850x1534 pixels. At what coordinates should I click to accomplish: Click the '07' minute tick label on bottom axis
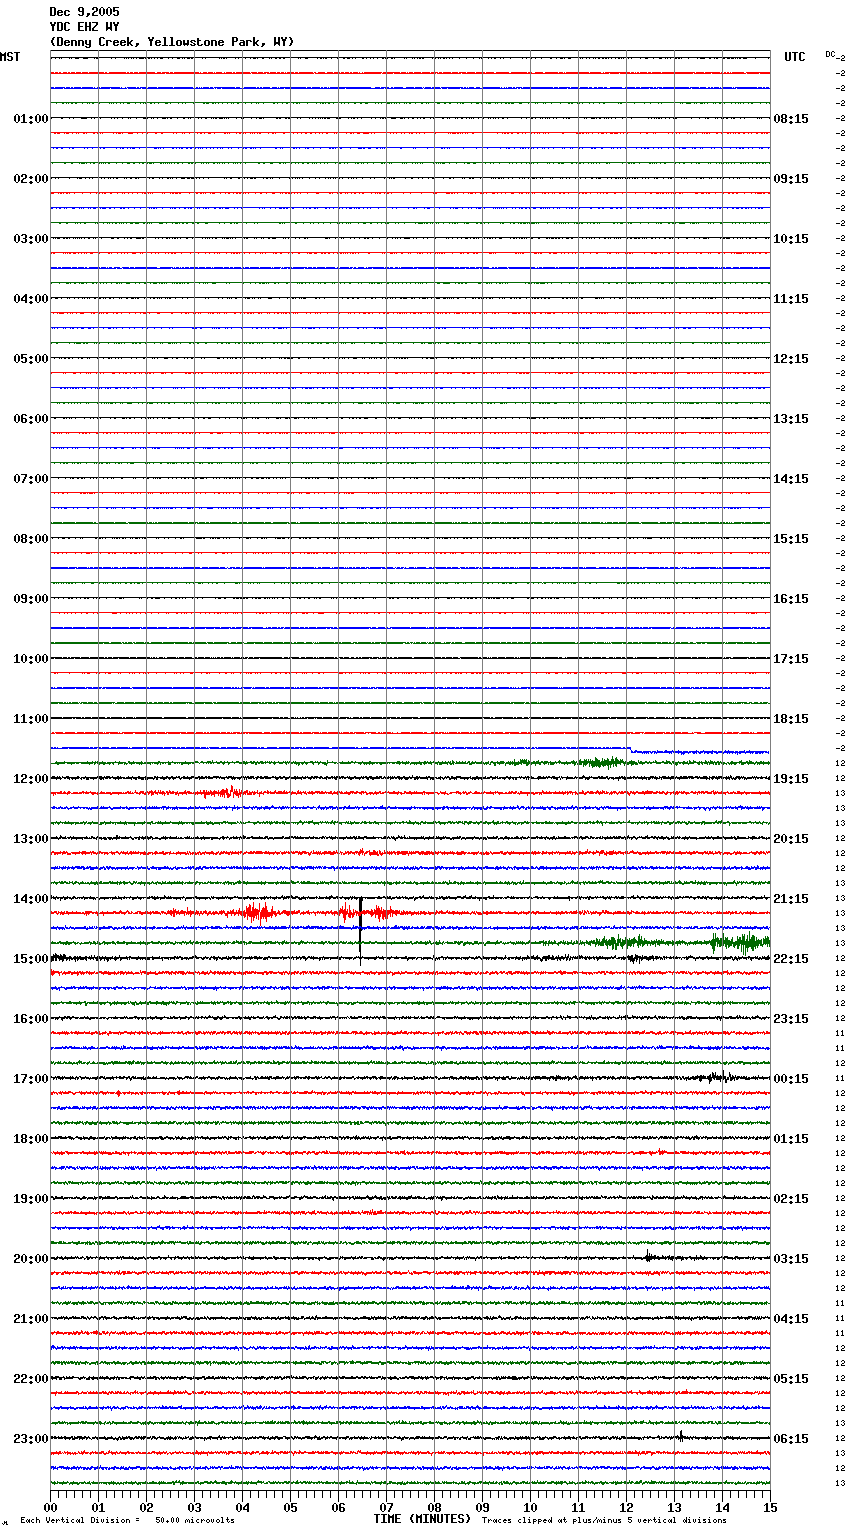386,1507
